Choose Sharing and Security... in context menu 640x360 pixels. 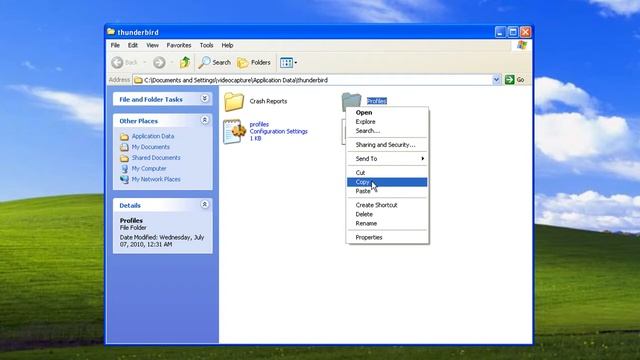(x=387, y=145)
